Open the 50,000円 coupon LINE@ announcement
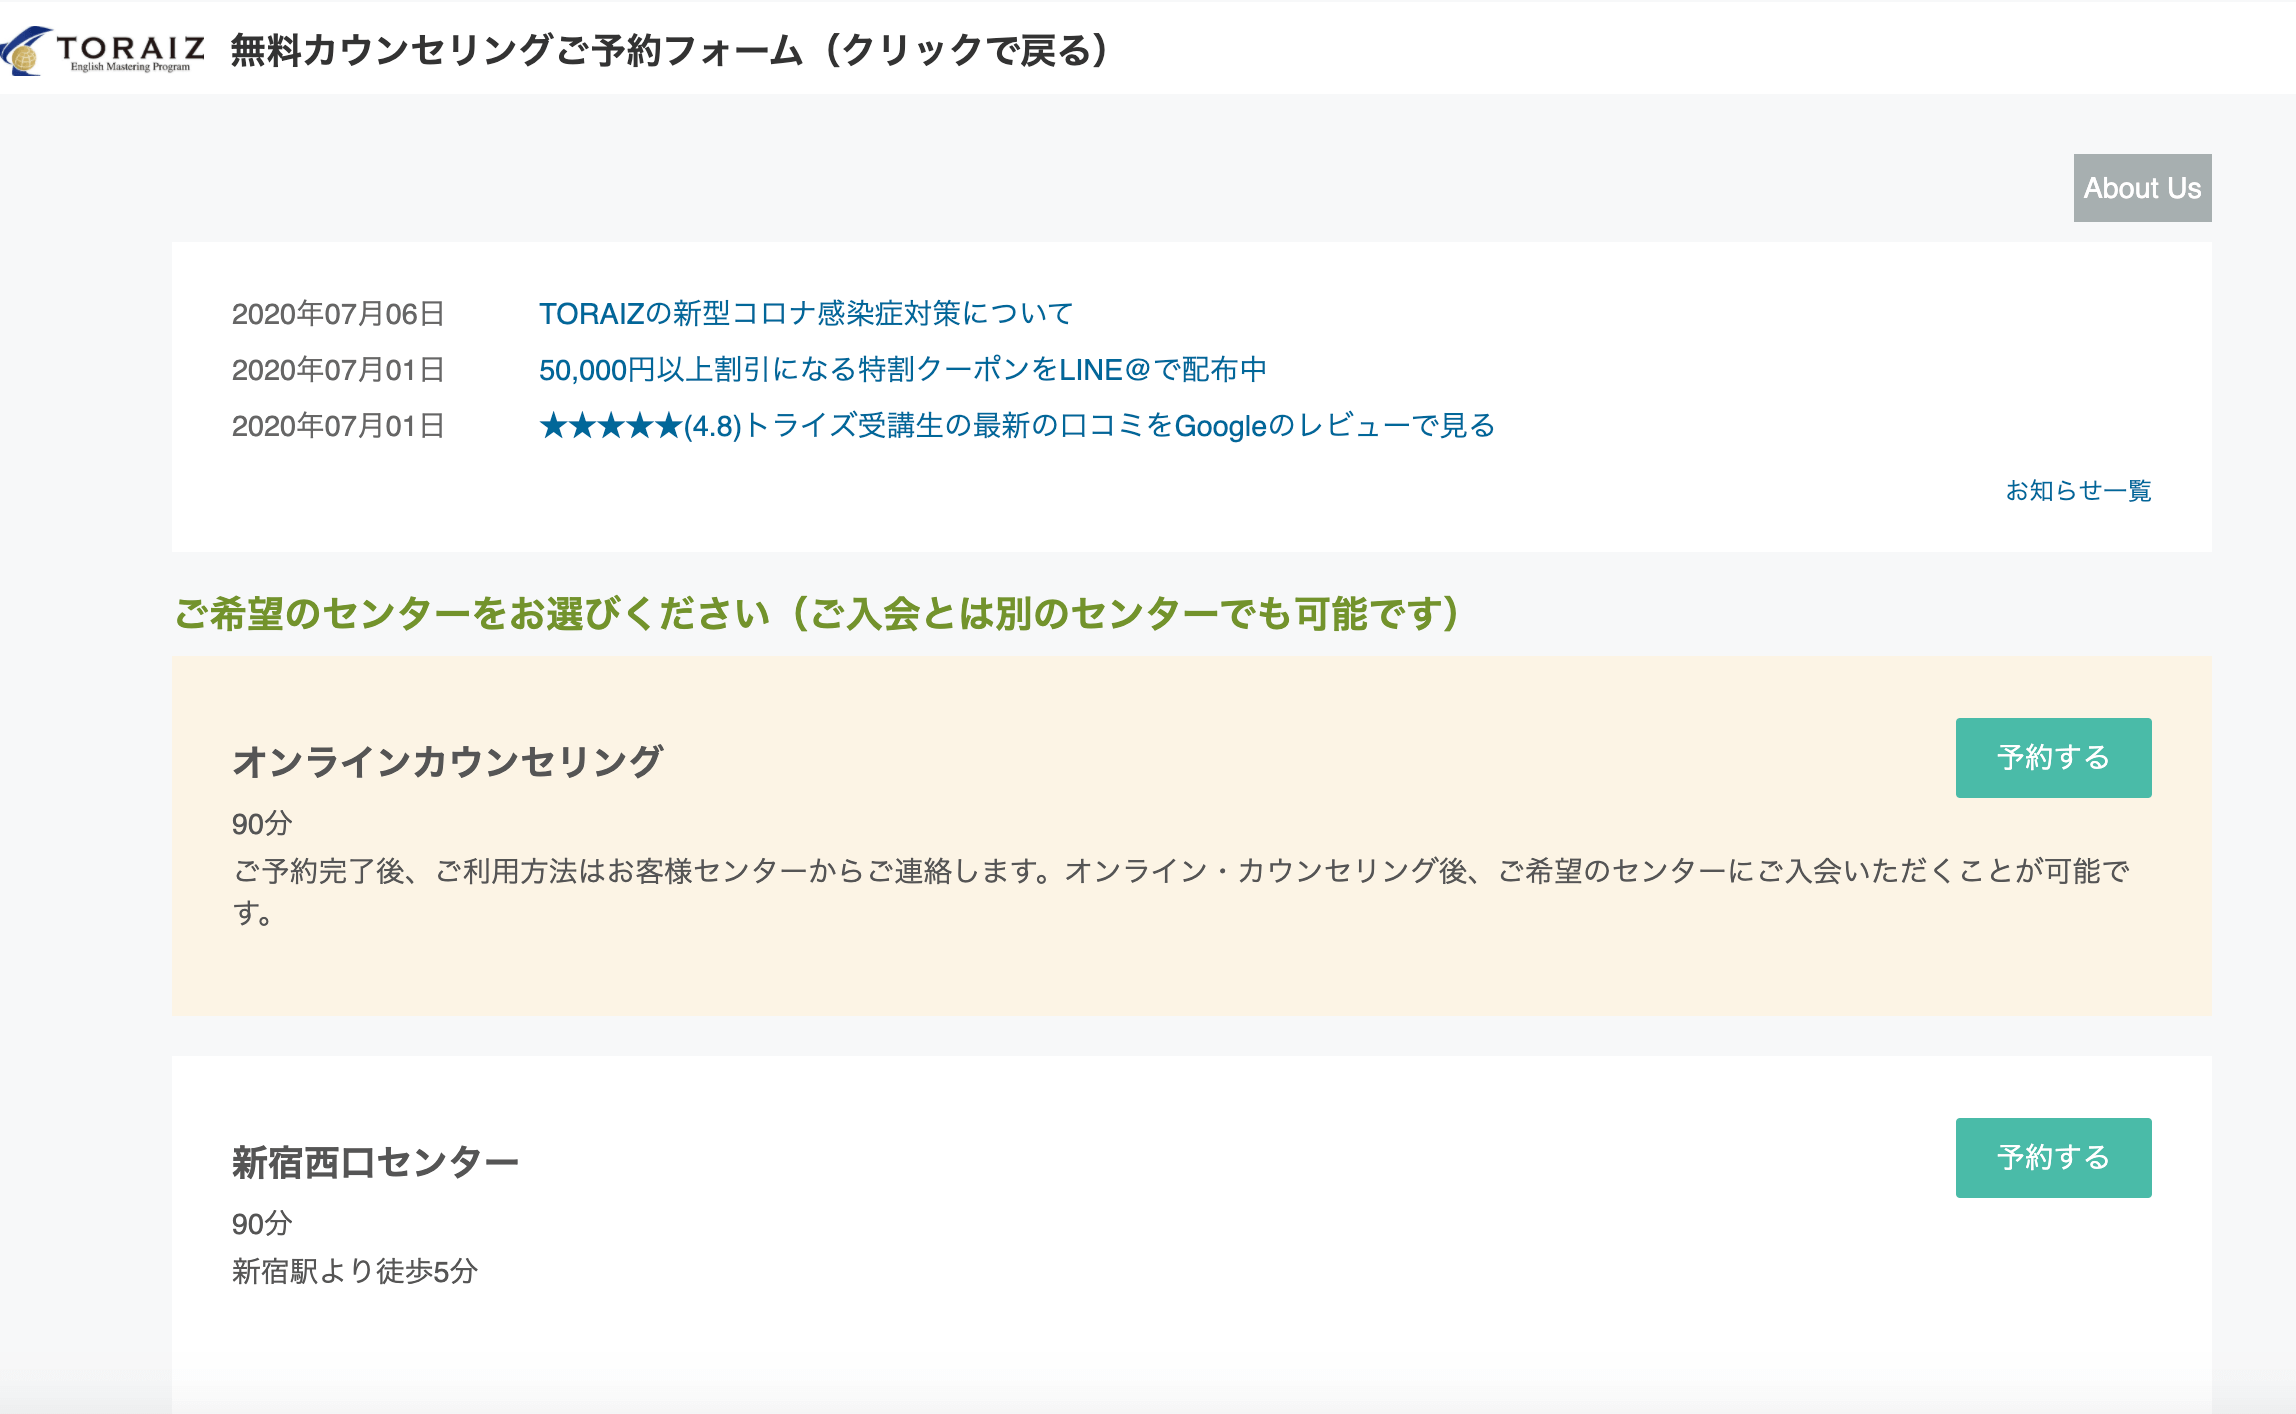The width and height of the screenshot is (2296, 1414). [902, 370]
